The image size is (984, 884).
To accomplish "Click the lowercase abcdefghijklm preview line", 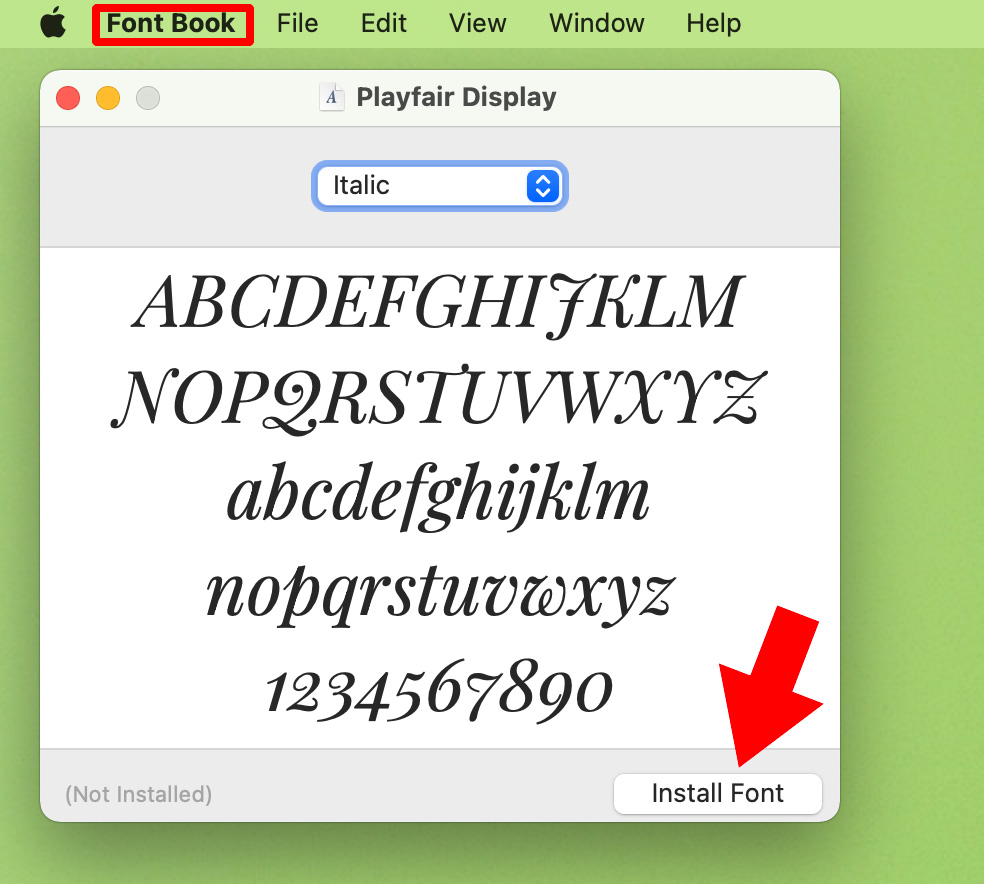I will pos(438,496).
